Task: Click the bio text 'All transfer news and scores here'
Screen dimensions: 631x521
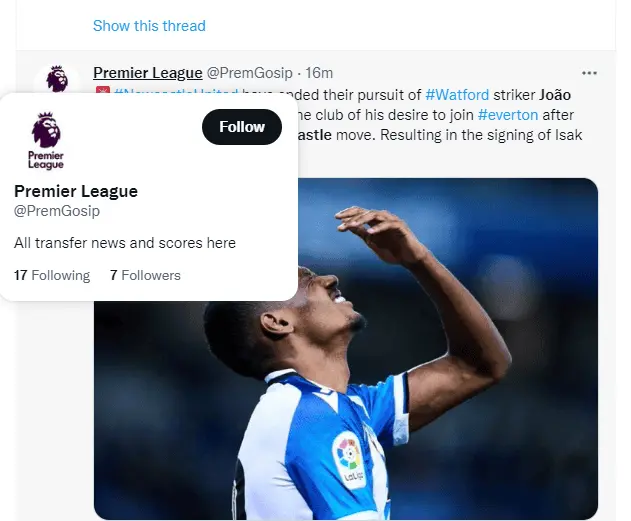Action: pos(125,243)
